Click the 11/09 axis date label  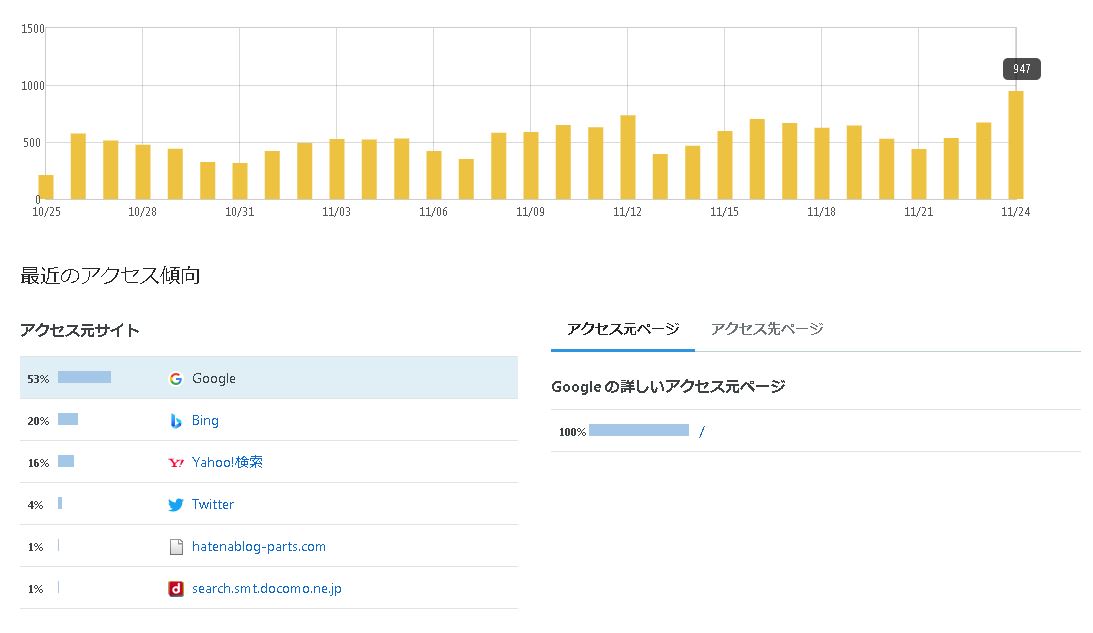tap(530, 212)
